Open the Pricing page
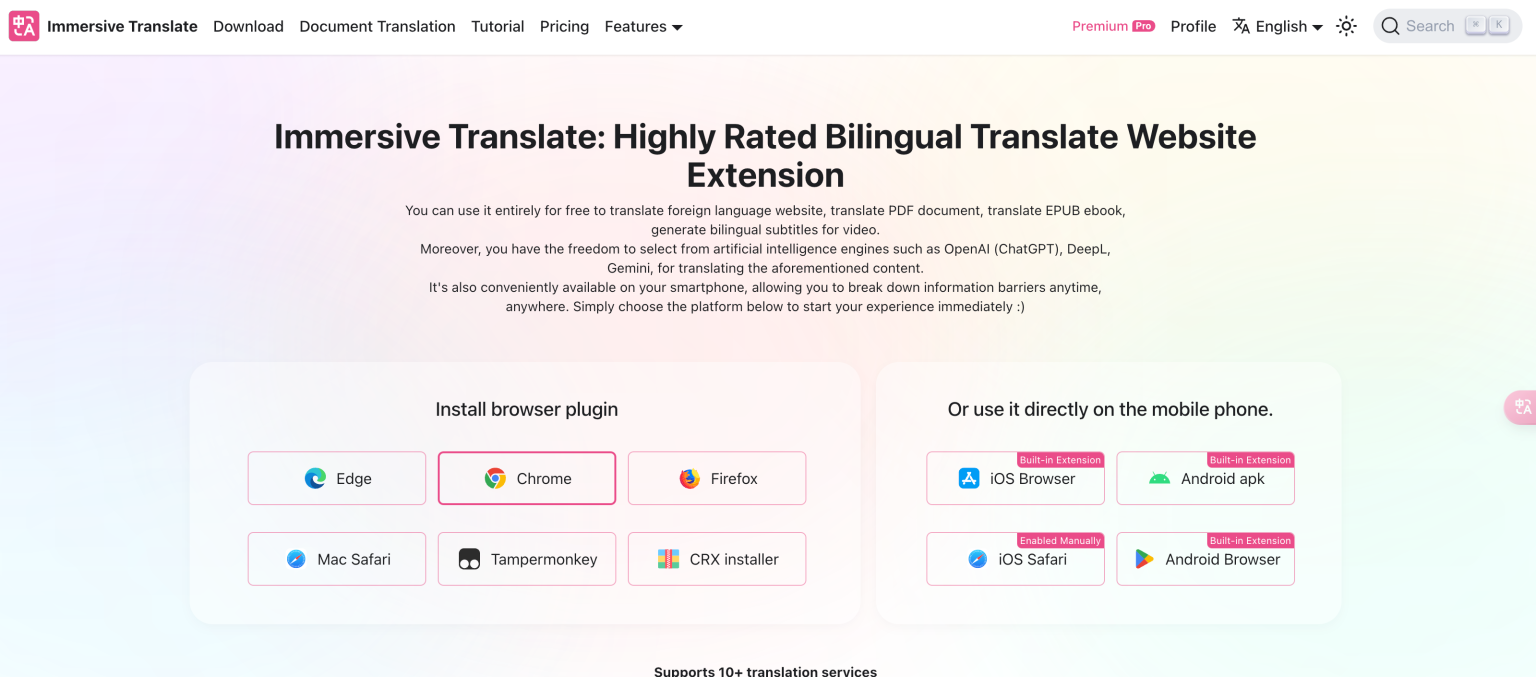This screenshot has width=1536, height=677. [x=564, y=27]
